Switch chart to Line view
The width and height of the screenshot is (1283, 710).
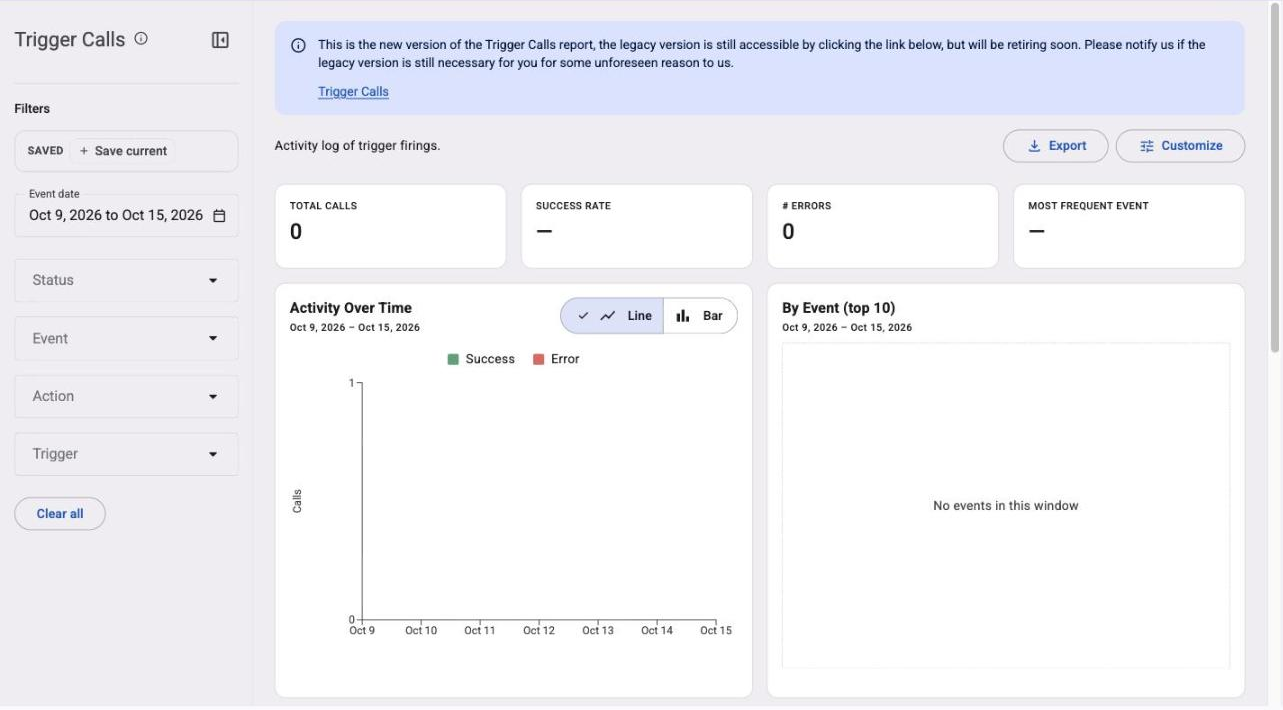tap(612, 316)
